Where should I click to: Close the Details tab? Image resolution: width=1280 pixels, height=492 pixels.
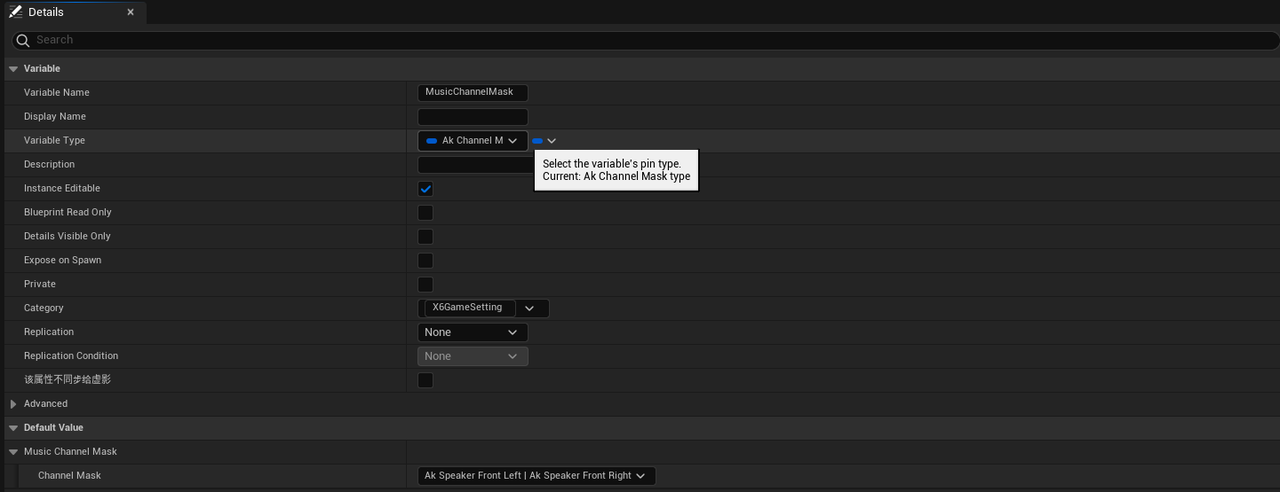tap(130, 12)
